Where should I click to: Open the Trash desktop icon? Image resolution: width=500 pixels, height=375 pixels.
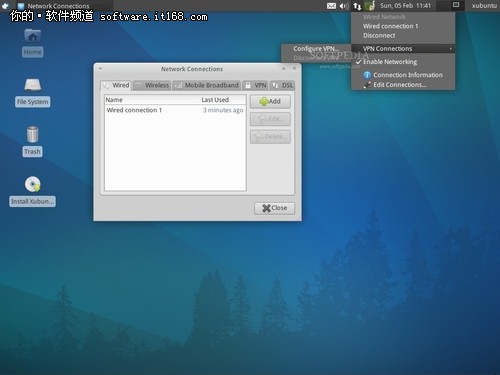[x=32, y=134]
